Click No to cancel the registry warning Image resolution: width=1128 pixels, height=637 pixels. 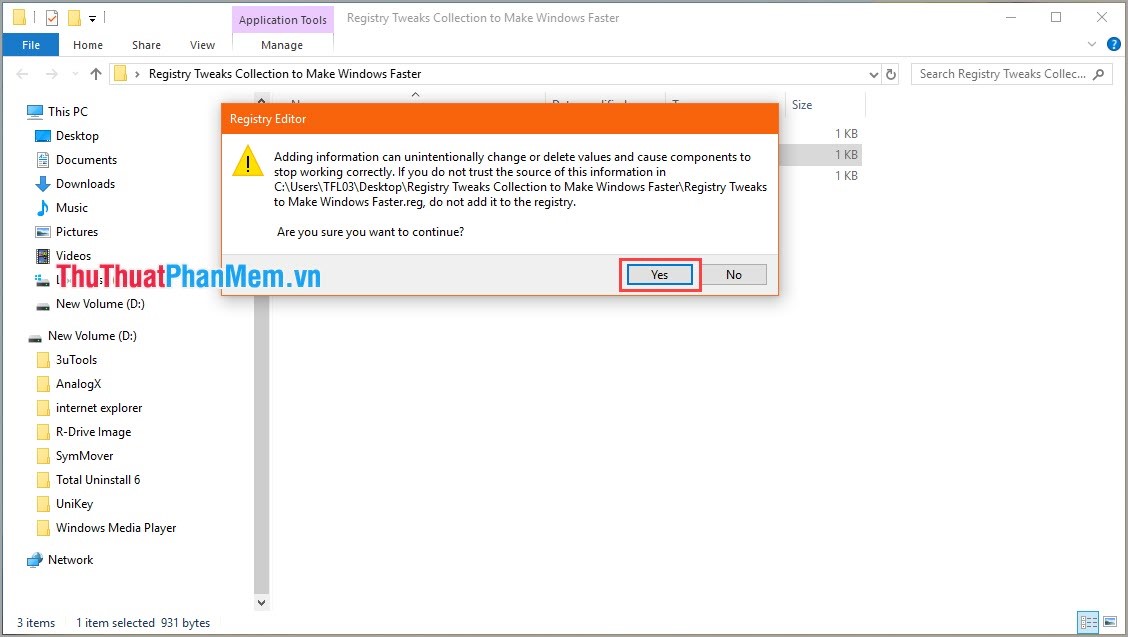click(735, 274)
